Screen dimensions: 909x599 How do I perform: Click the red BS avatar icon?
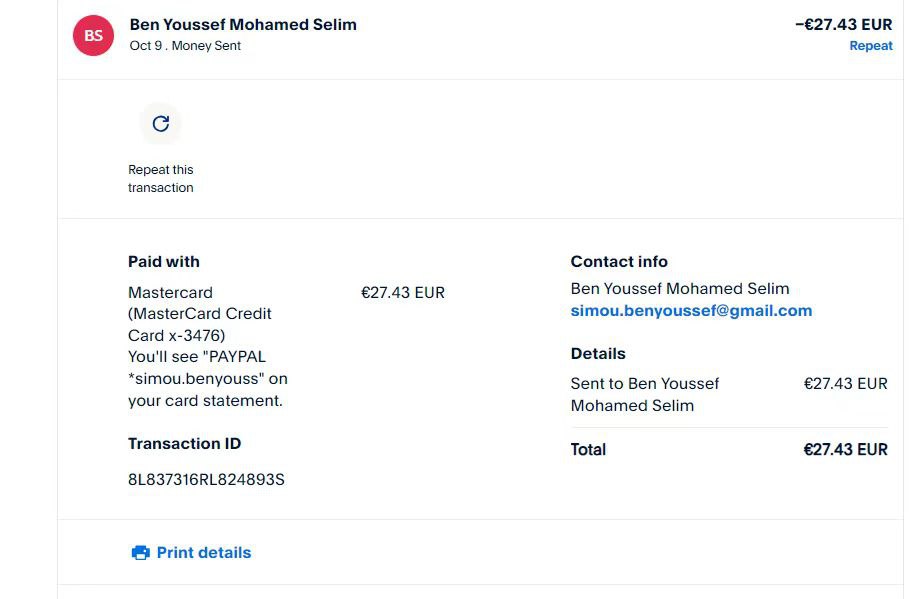pyautogui.click(x=93, y=36)
